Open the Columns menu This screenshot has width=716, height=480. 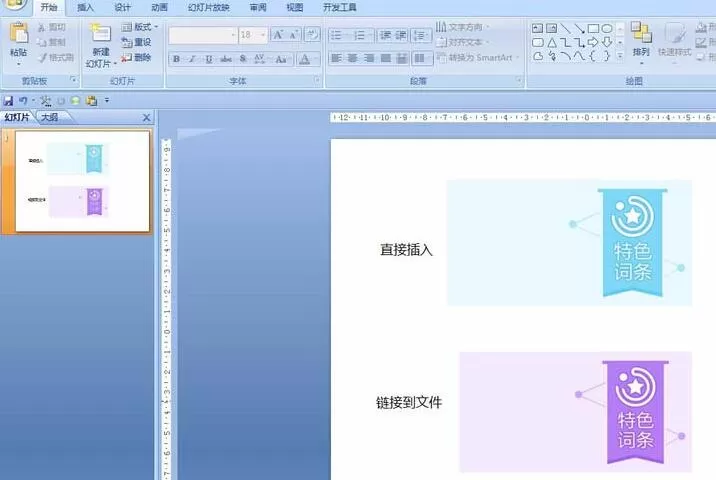tap(421, 58)
